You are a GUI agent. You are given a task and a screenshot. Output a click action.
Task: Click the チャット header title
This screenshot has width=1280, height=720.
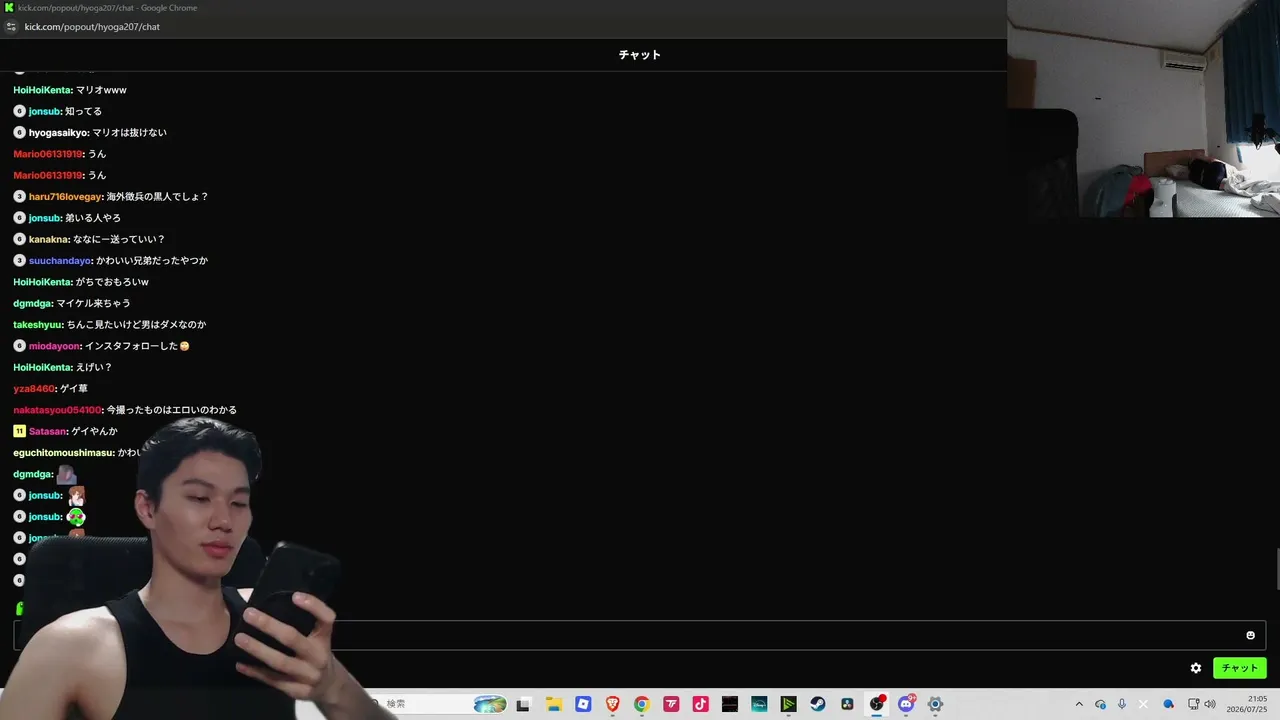(x=640, y=55)
